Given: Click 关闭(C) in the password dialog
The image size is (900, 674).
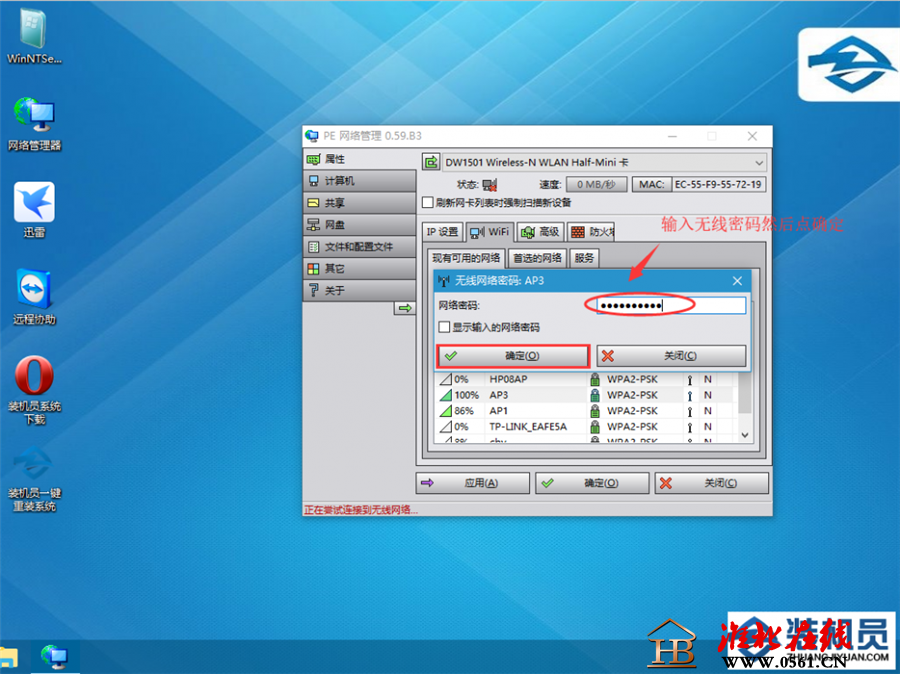Looking at the screenshot, I should [x=672, y=356].
